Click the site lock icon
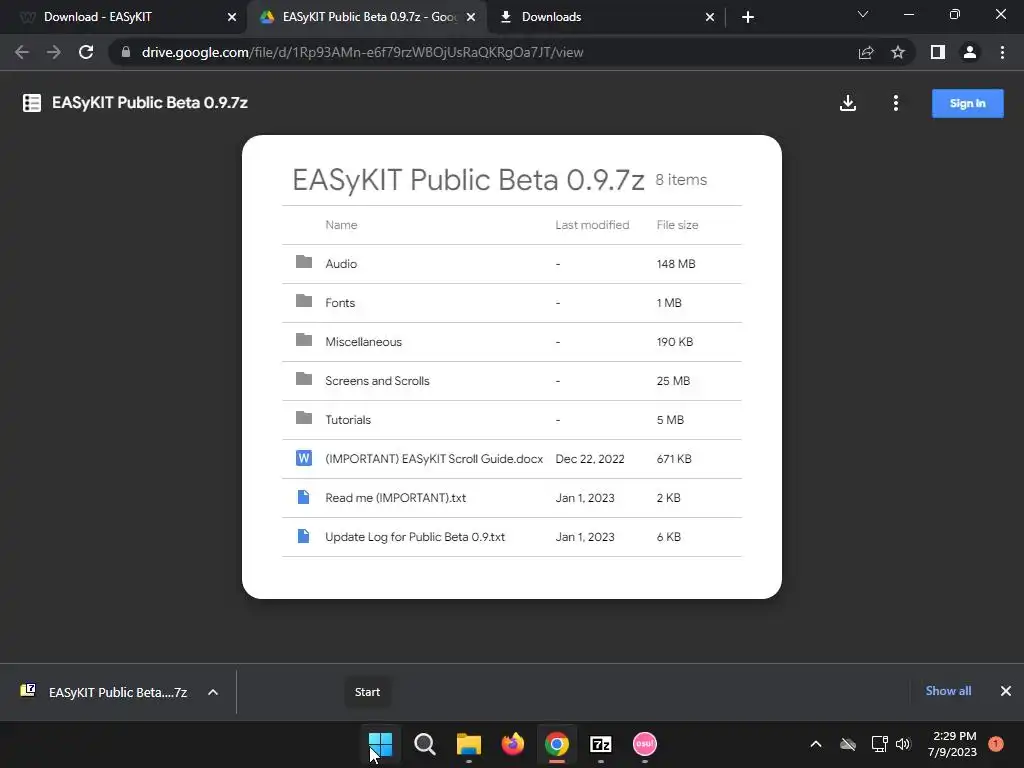The width and height of the screenshot is (1024, 768). pyautogui.click(x=126, y=52)
